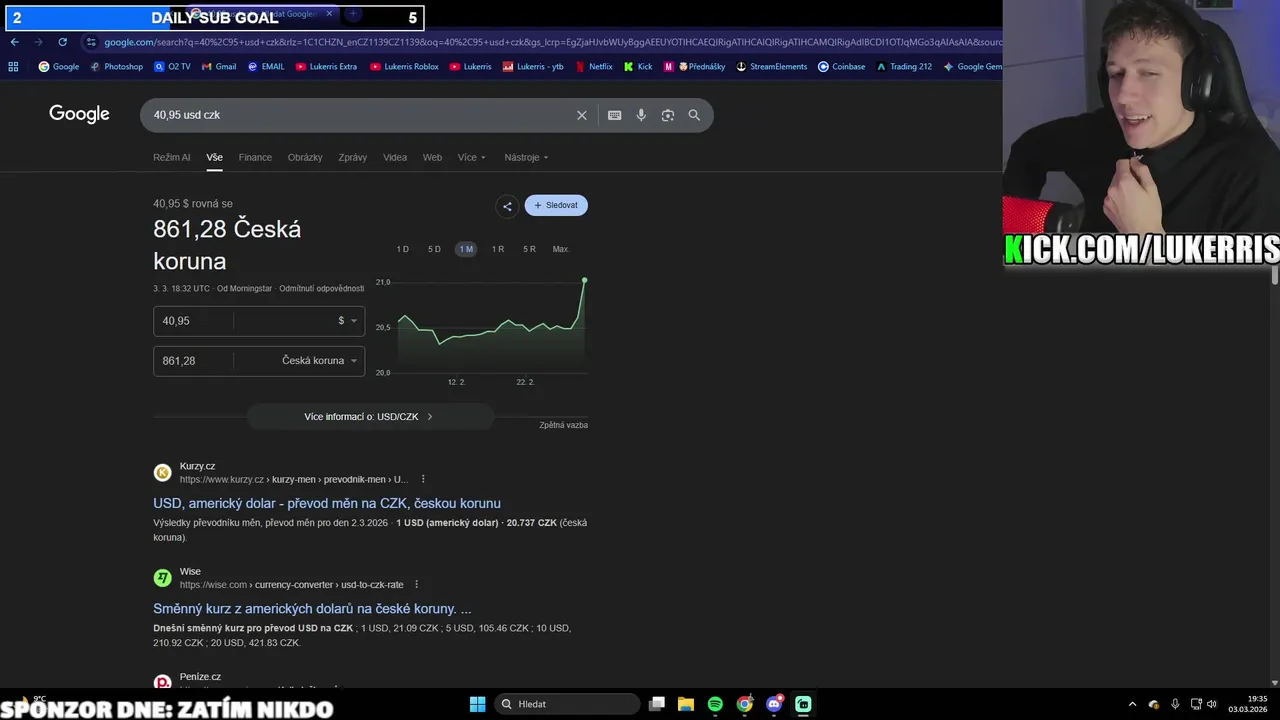Open Windows Start menu
1280x720 pixels.
(478, 704)
